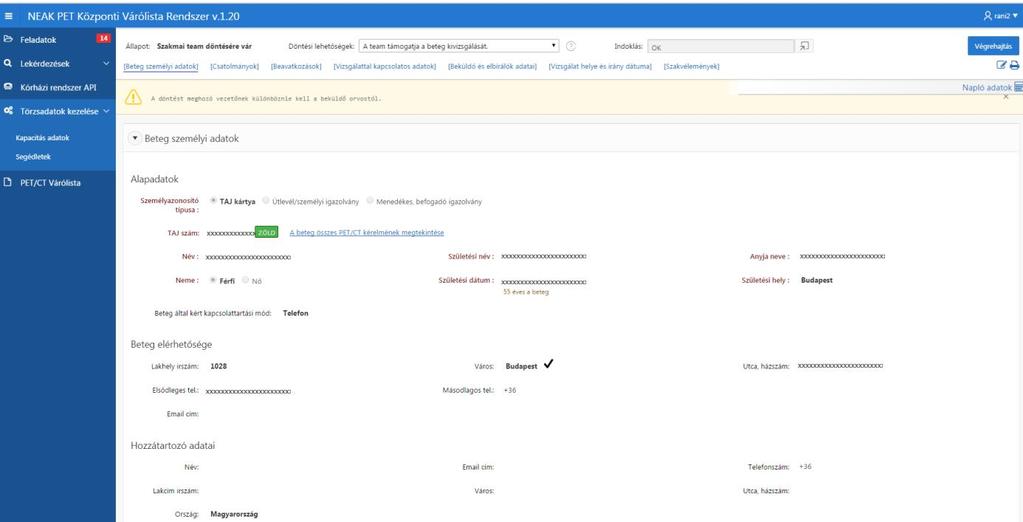1023x522 pixels.
Task: Click the Lekérdezések search icon
Action: [8, 63]
